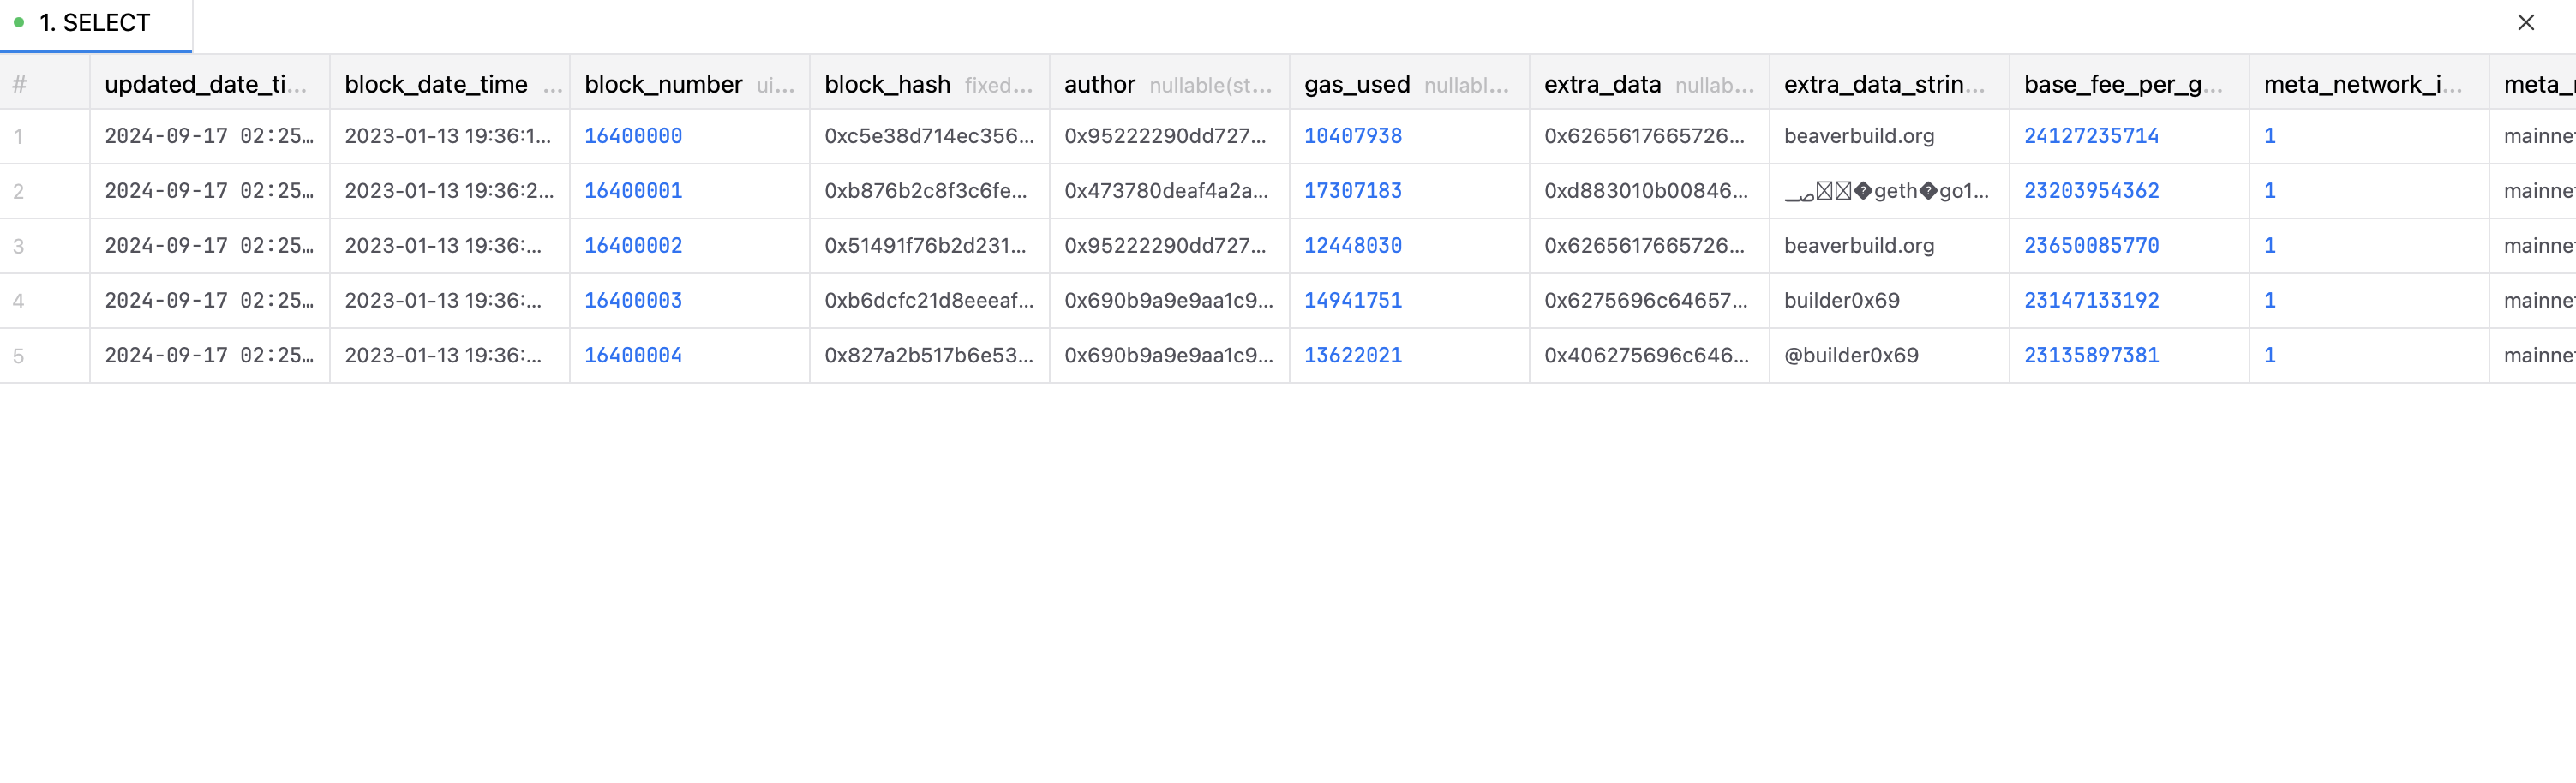This screenshot has height=783, width=2576.
Task: Click the block_hash column header
Action: click(887, 85)
